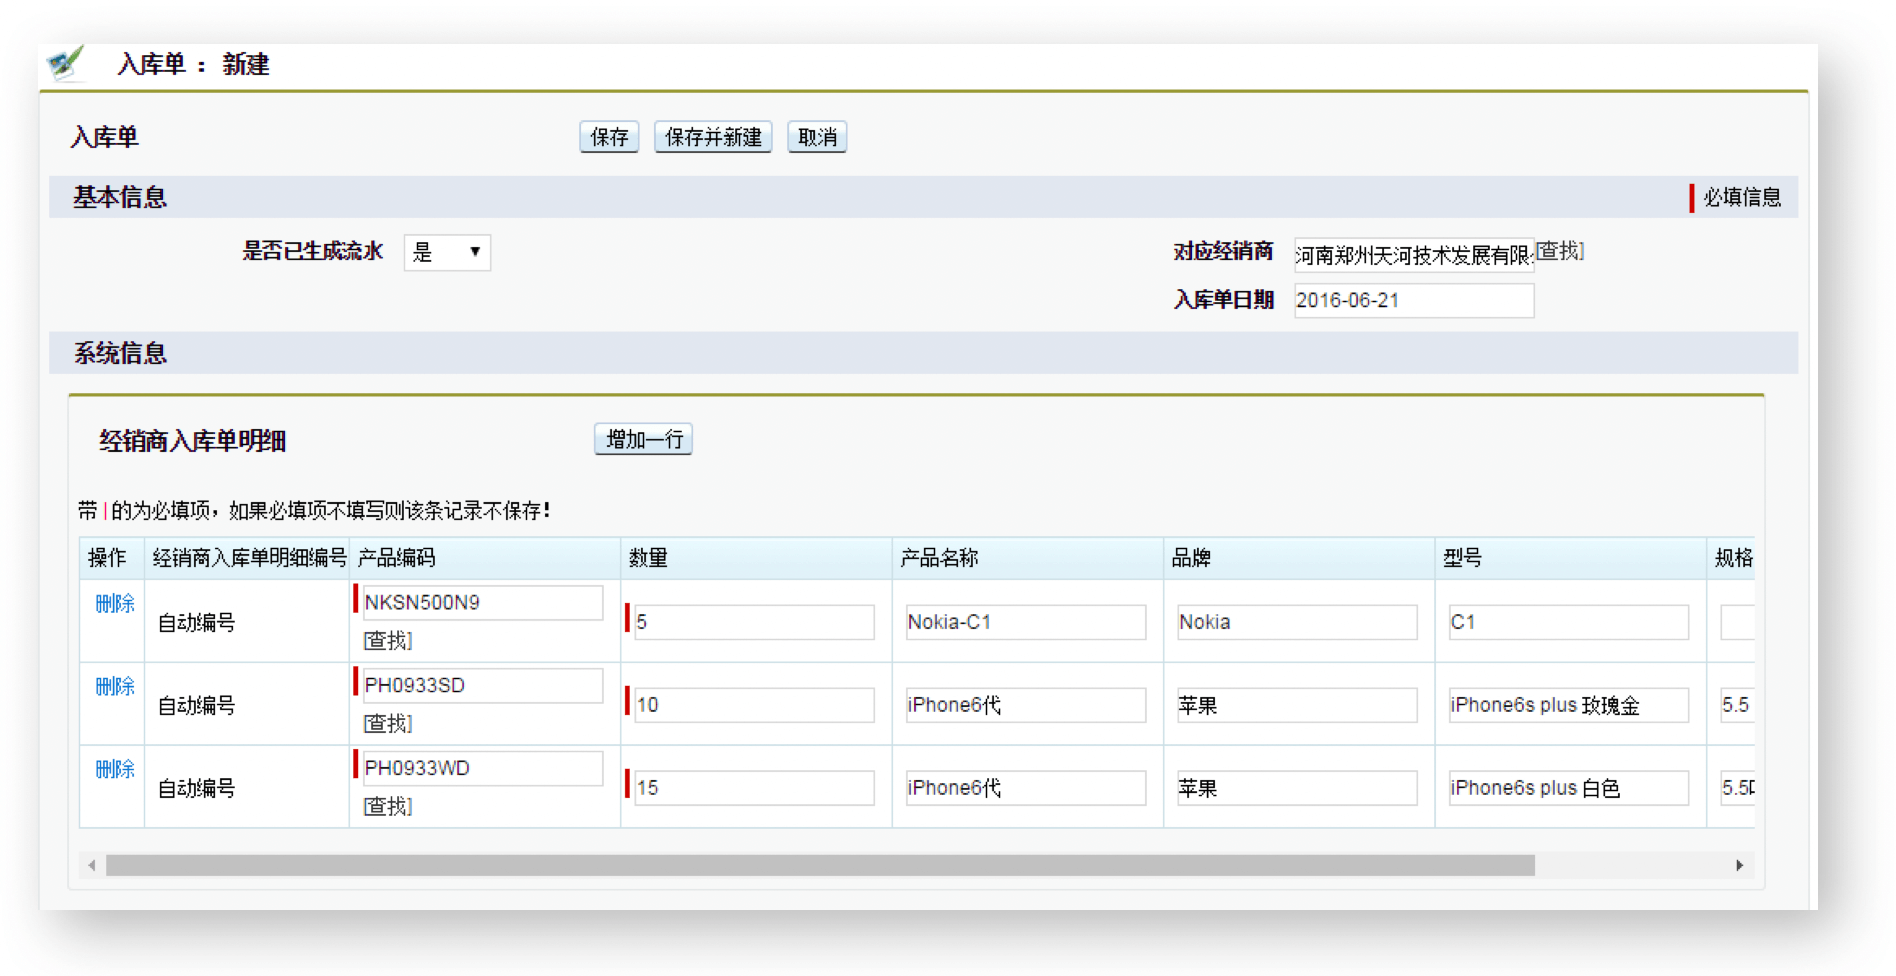Delete the PH0933SD row via 删除
The height and width of the screenshot is (976, 1896).
point(115,686)
